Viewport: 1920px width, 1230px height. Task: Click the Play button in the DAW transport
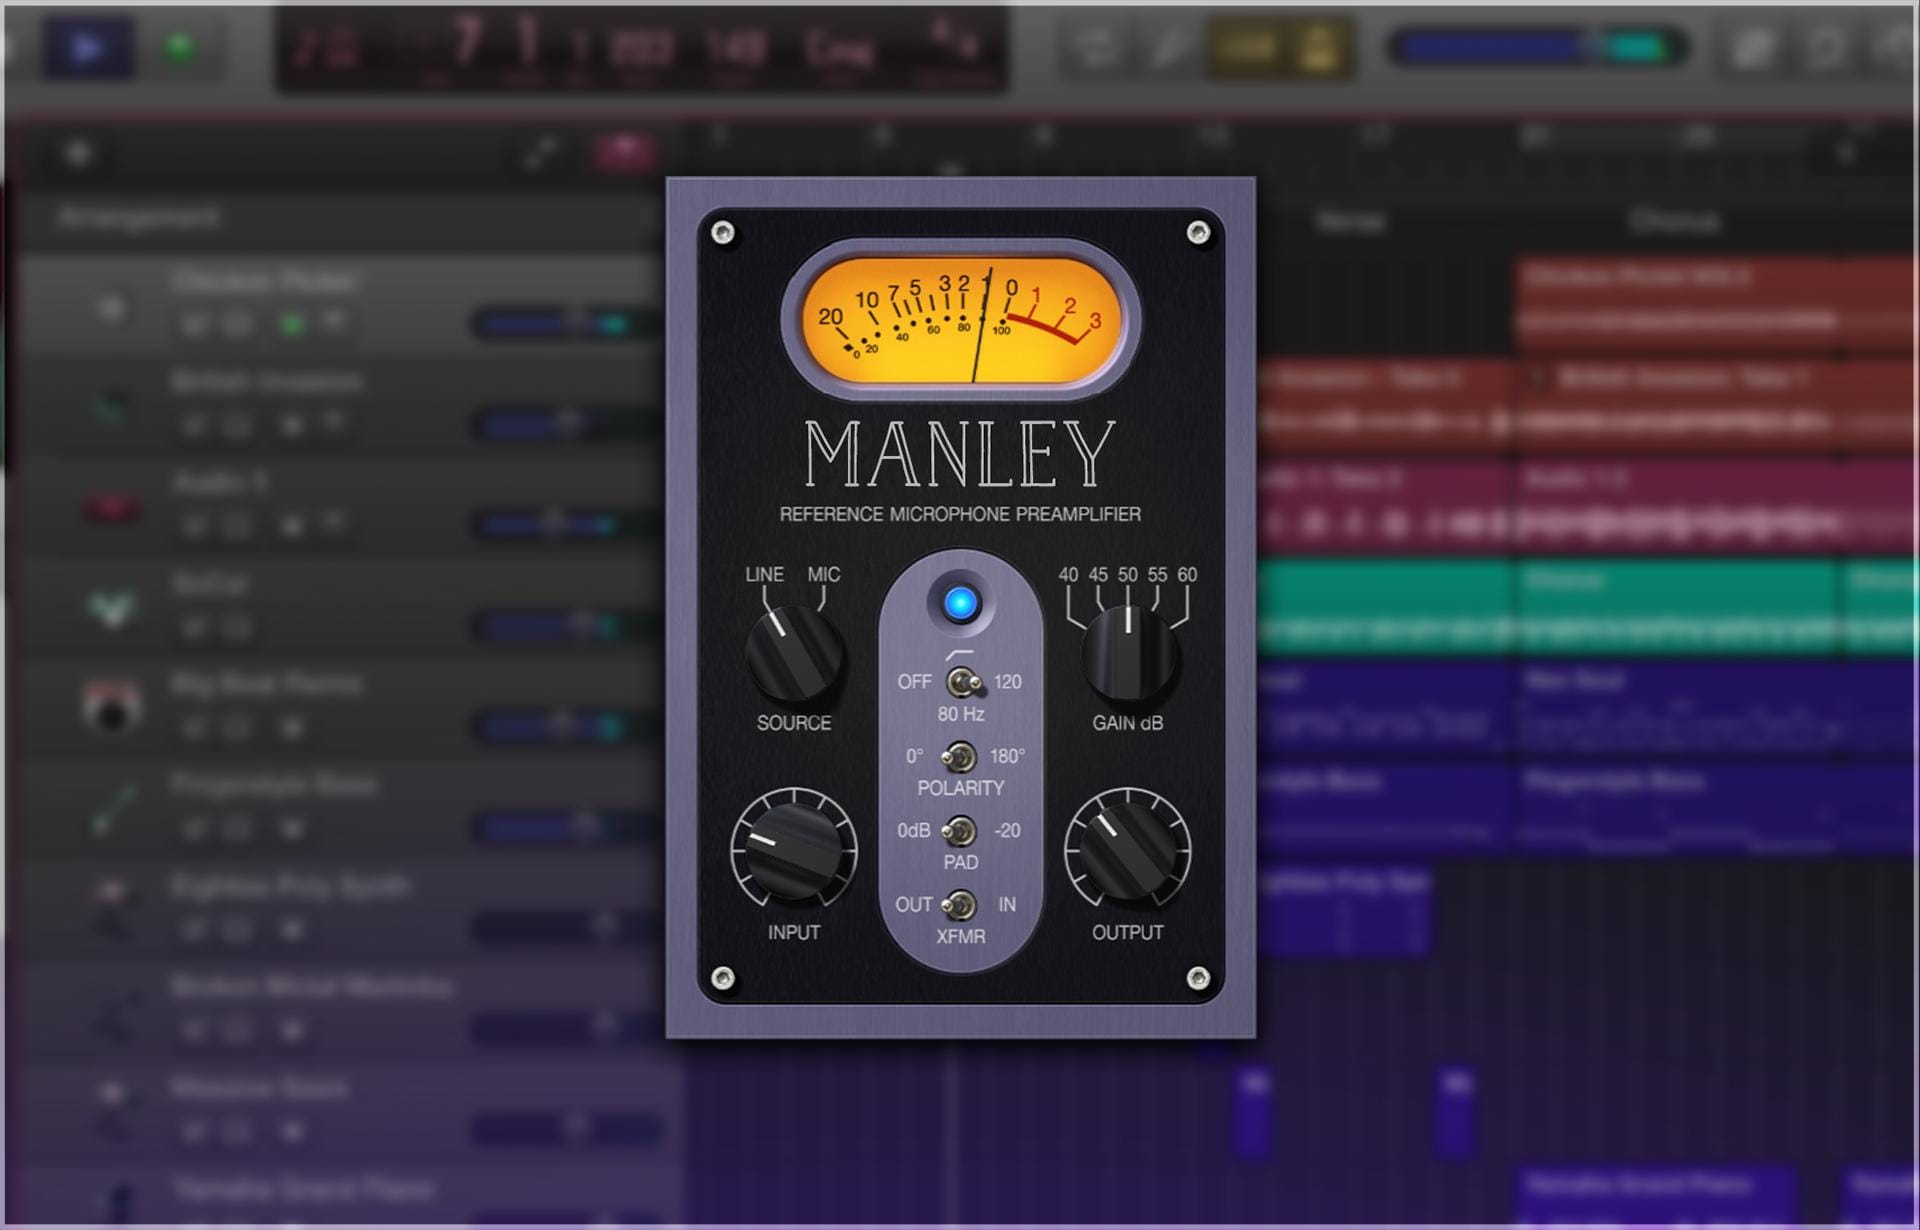click(88, 47)
